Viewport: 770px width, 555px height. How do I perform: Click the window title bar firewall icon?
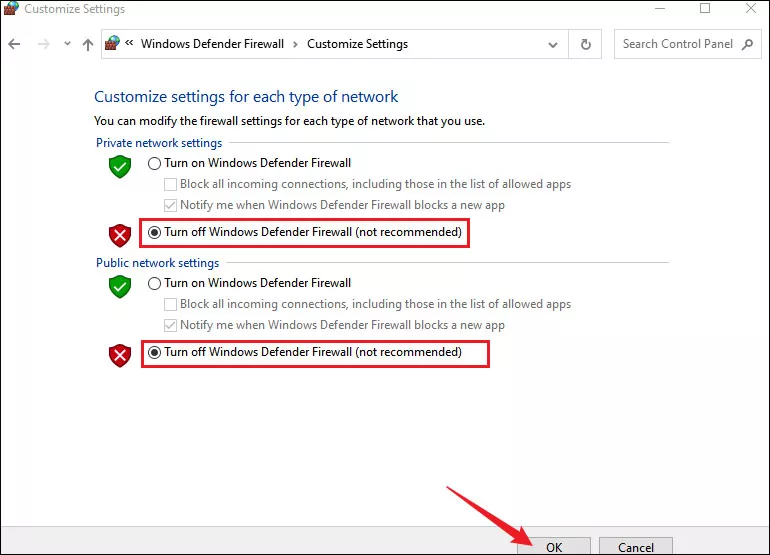(x=11, y=8)
